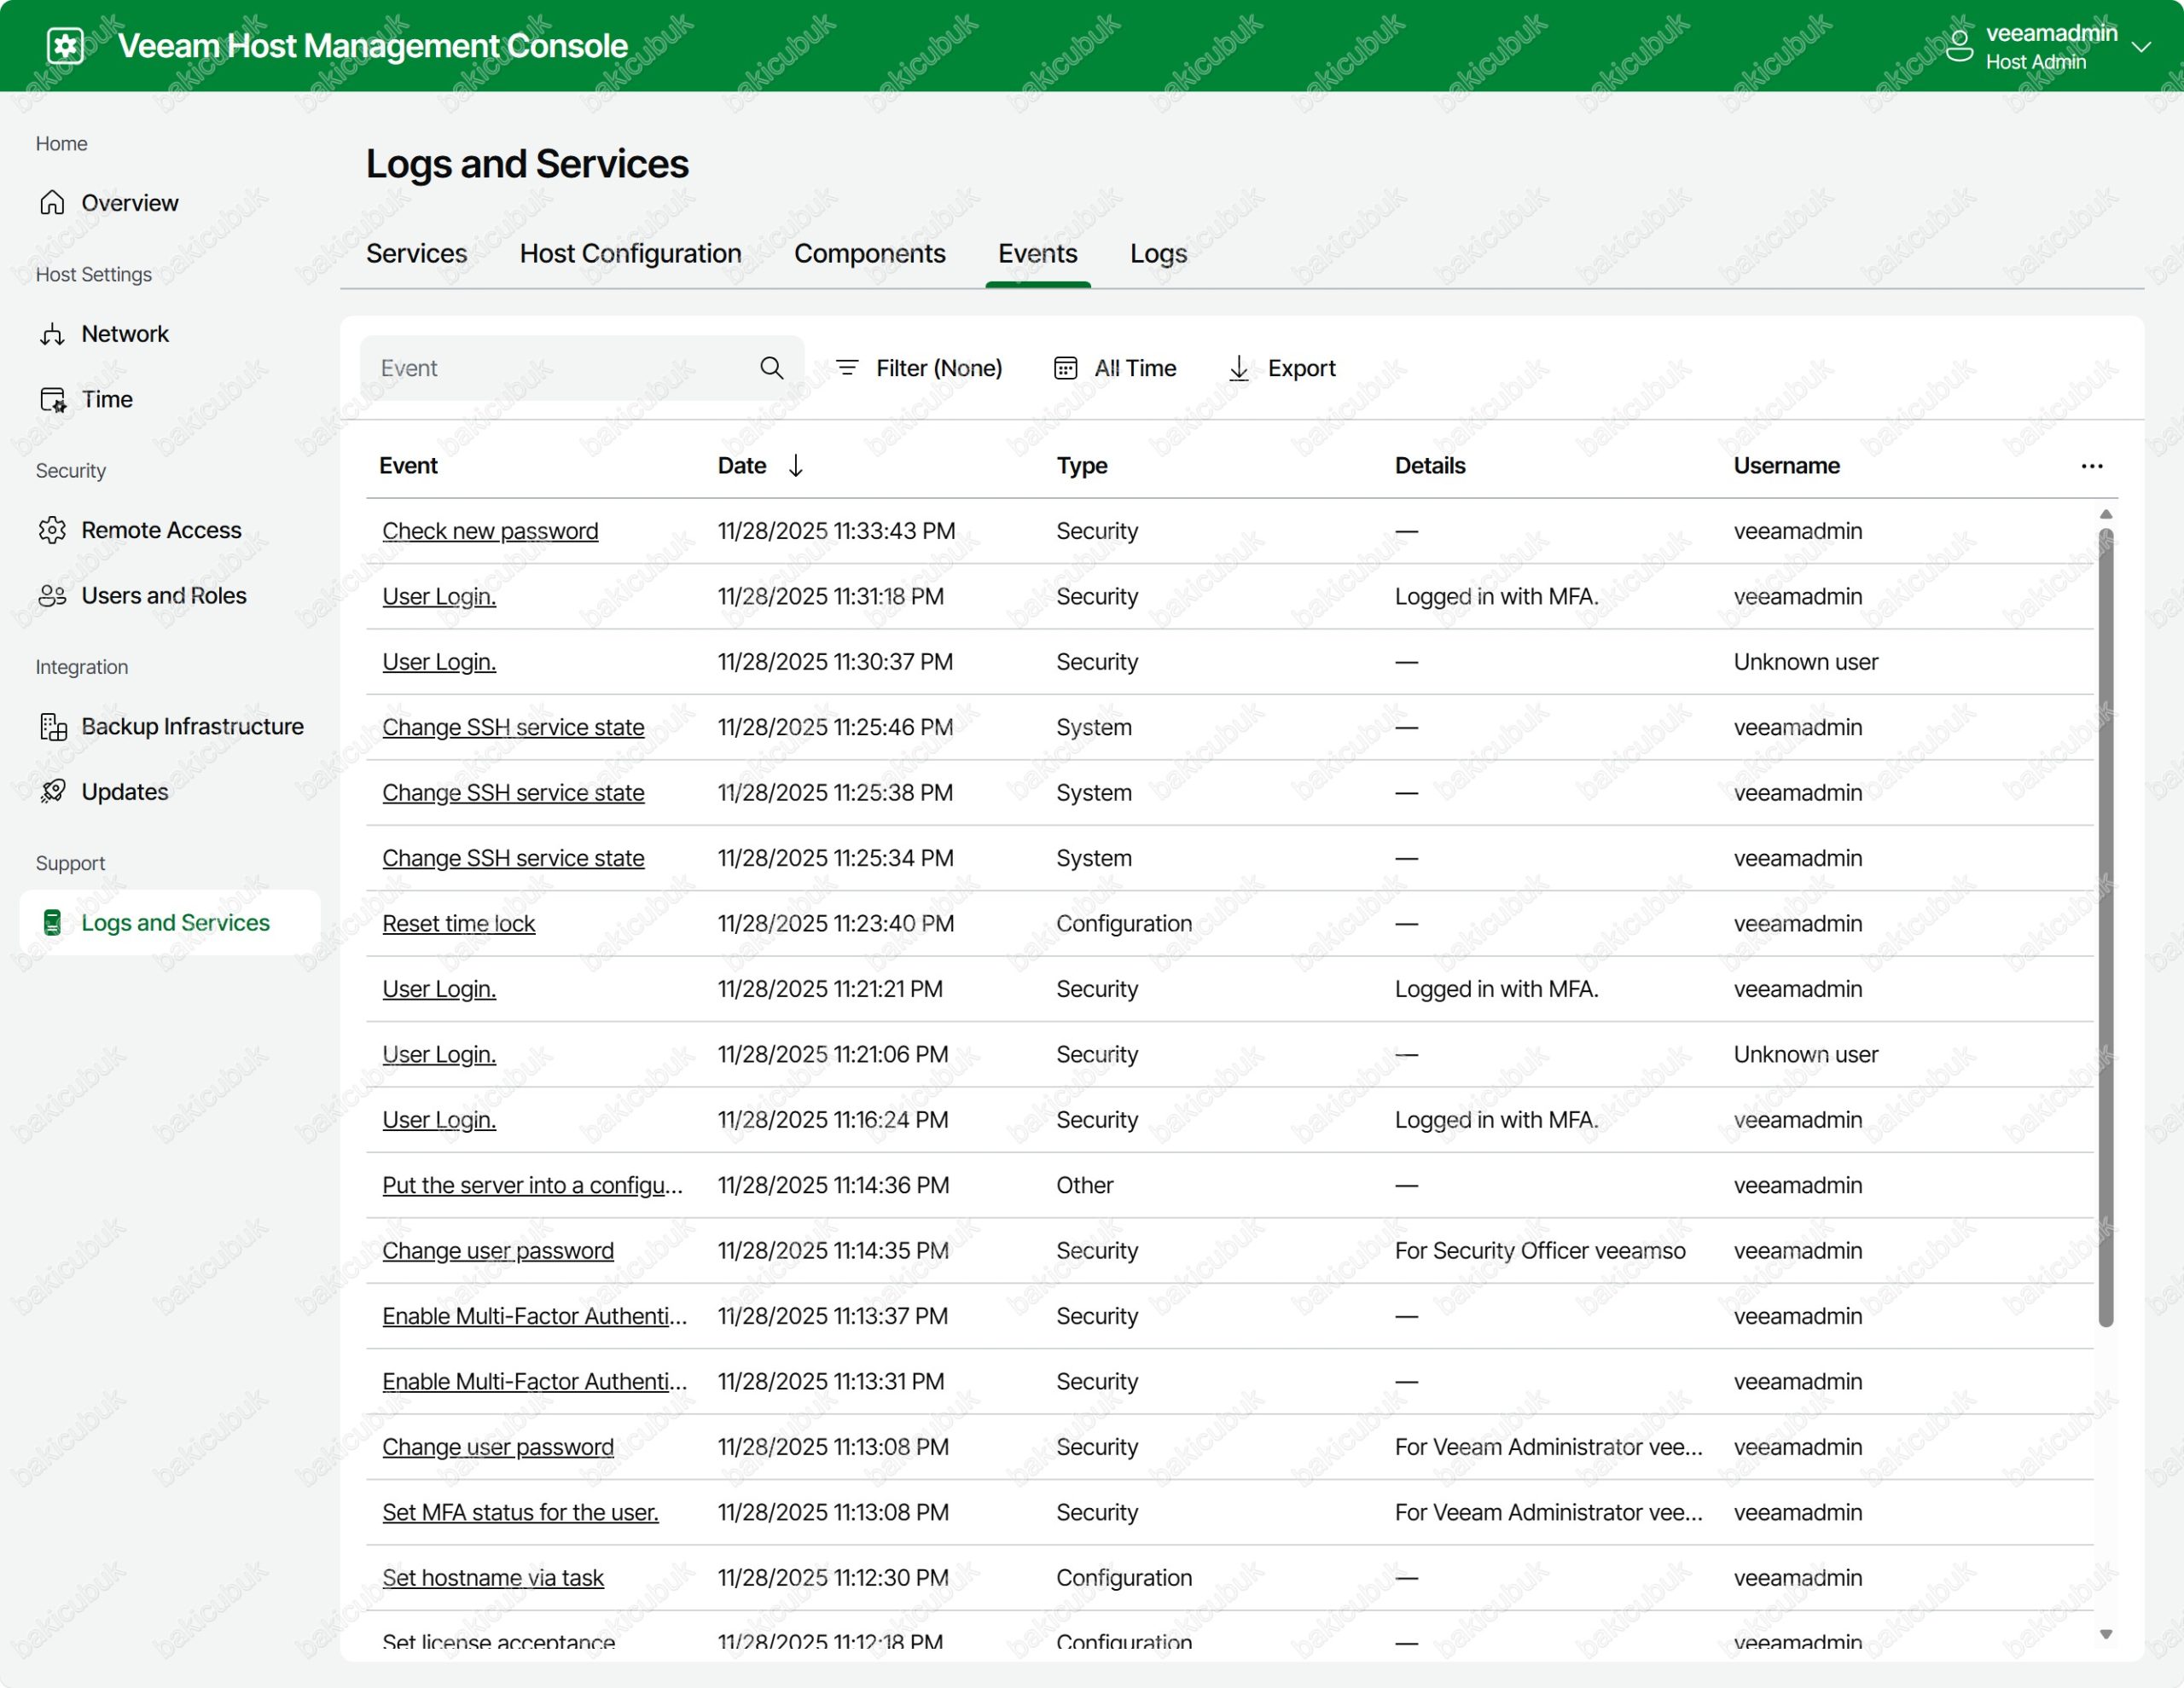Image resolution: width=2184 pixels, height=1688 pixels.
Task: Switch to the Logs tab
Action: click(1158, 254)
